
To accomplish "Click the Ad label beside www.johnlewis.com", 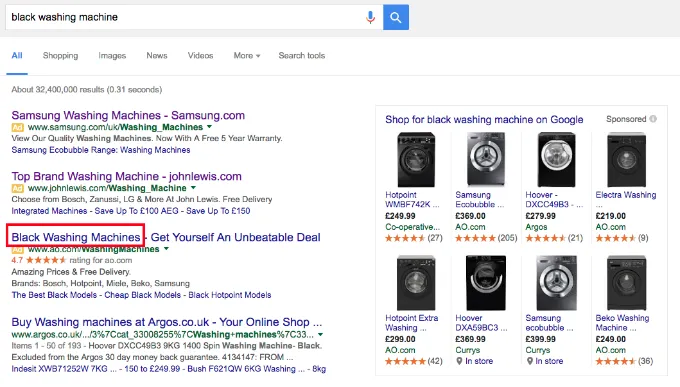I will coord(17,188).
